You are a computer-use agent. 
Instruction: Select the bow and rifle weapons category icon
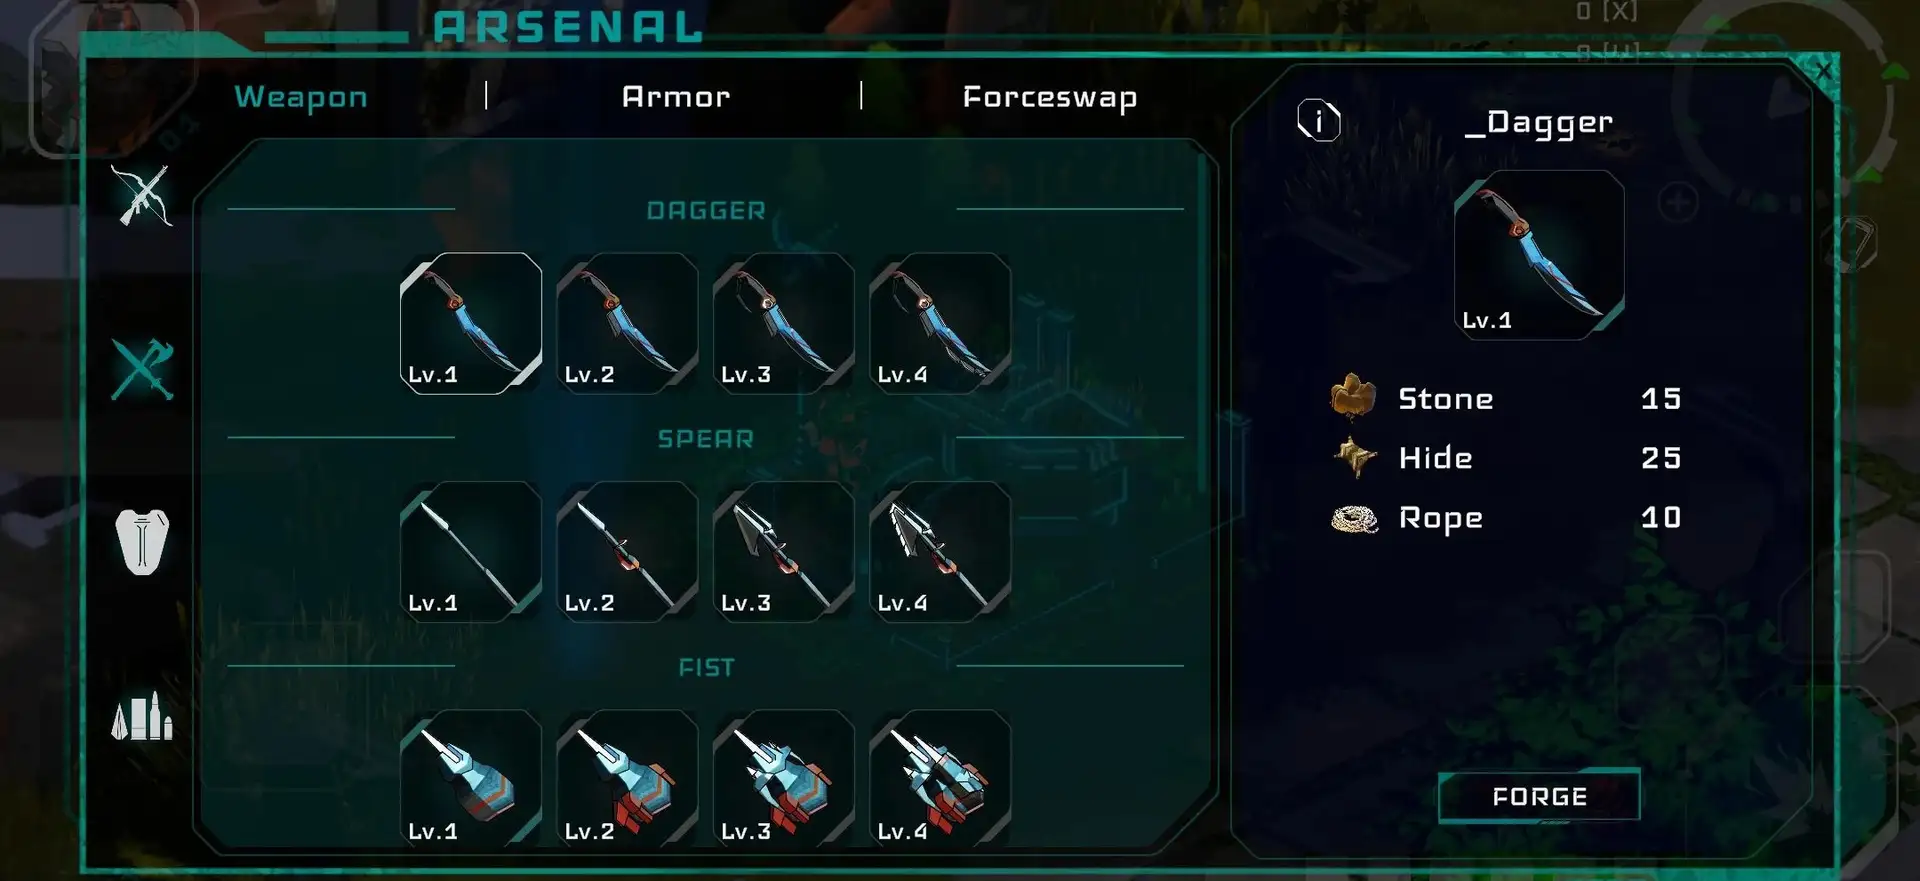pyautogui.click(x=142, y=195)
